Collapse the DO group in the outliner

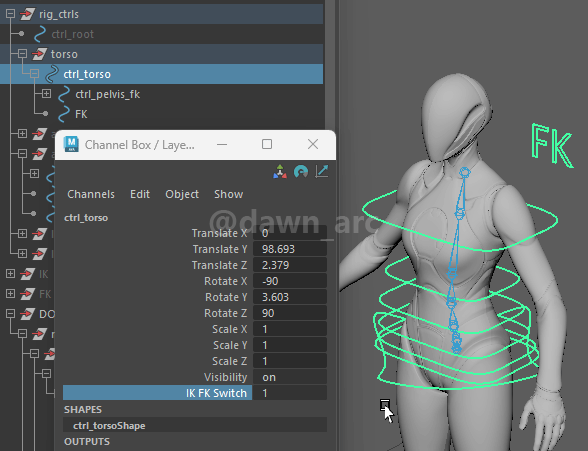click(10, 313)
